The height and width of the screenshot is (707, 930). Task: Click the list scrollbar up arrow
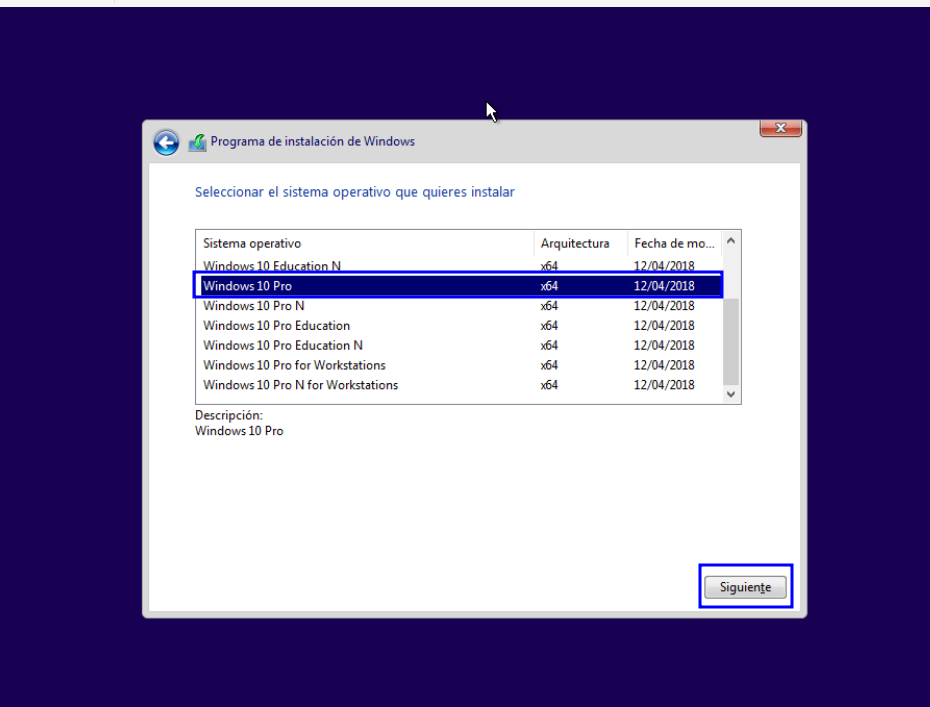pos(731,240)
